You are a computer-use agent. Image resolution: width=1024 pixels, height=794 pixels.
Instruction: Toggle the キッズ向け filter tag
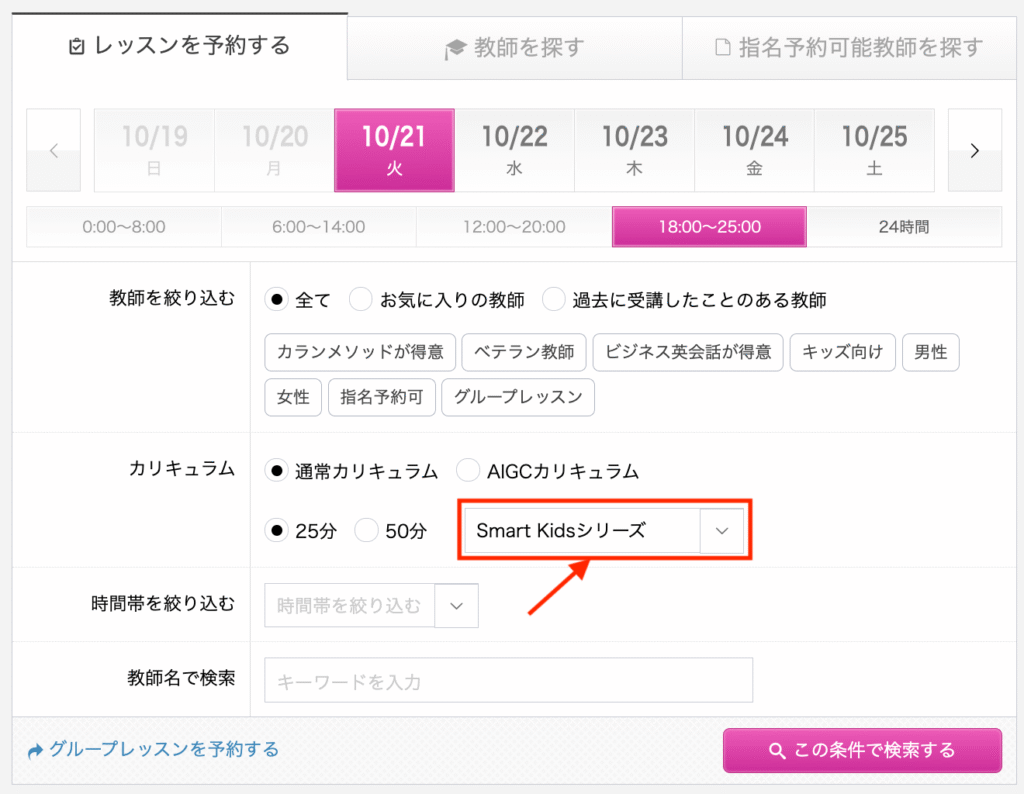click(842, 352)
